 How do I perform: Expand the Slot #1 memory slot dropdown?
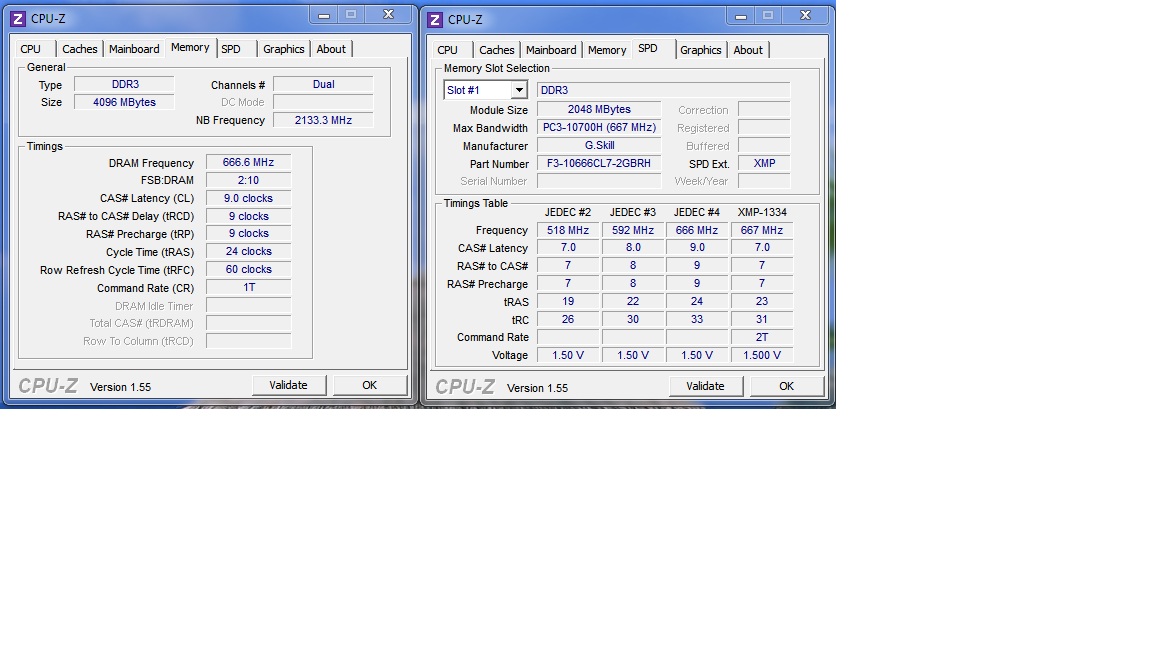(x=519, y=90)
